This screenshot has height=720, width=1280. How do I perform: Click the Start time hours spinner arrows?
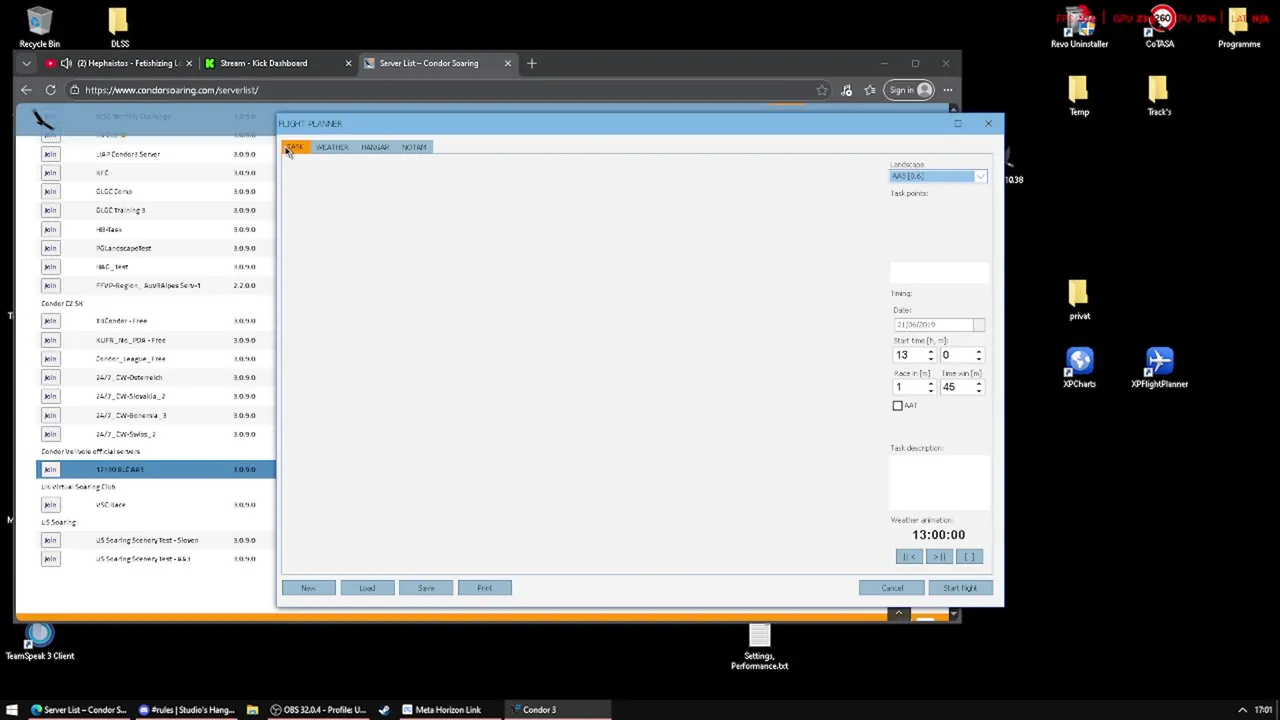[931, 355]
